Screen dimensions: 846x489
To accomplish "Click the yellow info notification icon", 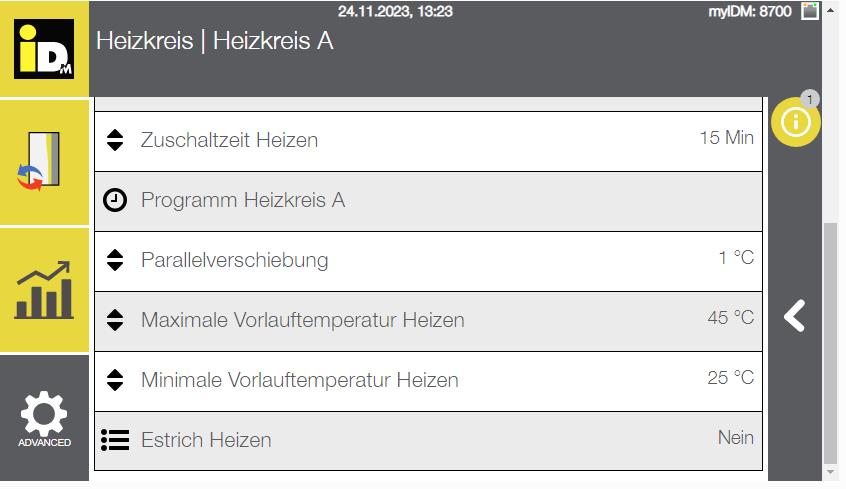I will click(x=796, y=121).
